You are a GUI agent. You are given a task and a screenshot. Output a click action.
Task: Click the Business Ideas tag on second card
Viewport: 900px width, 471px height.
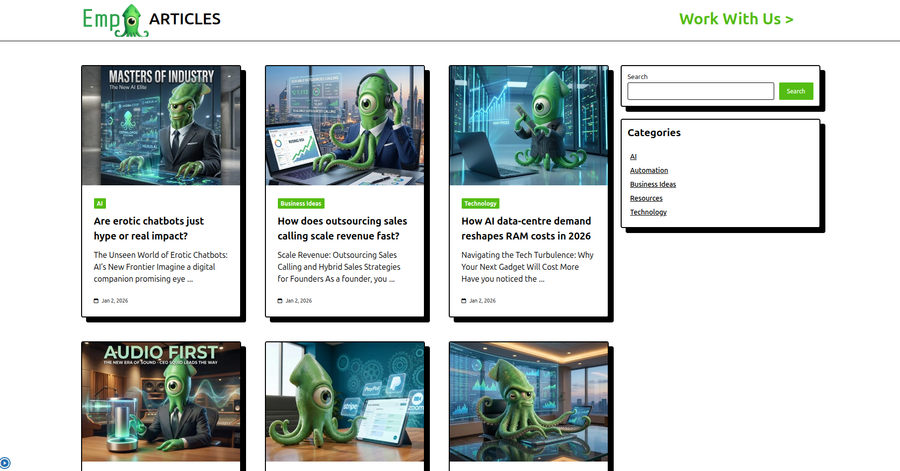(301, 203)
